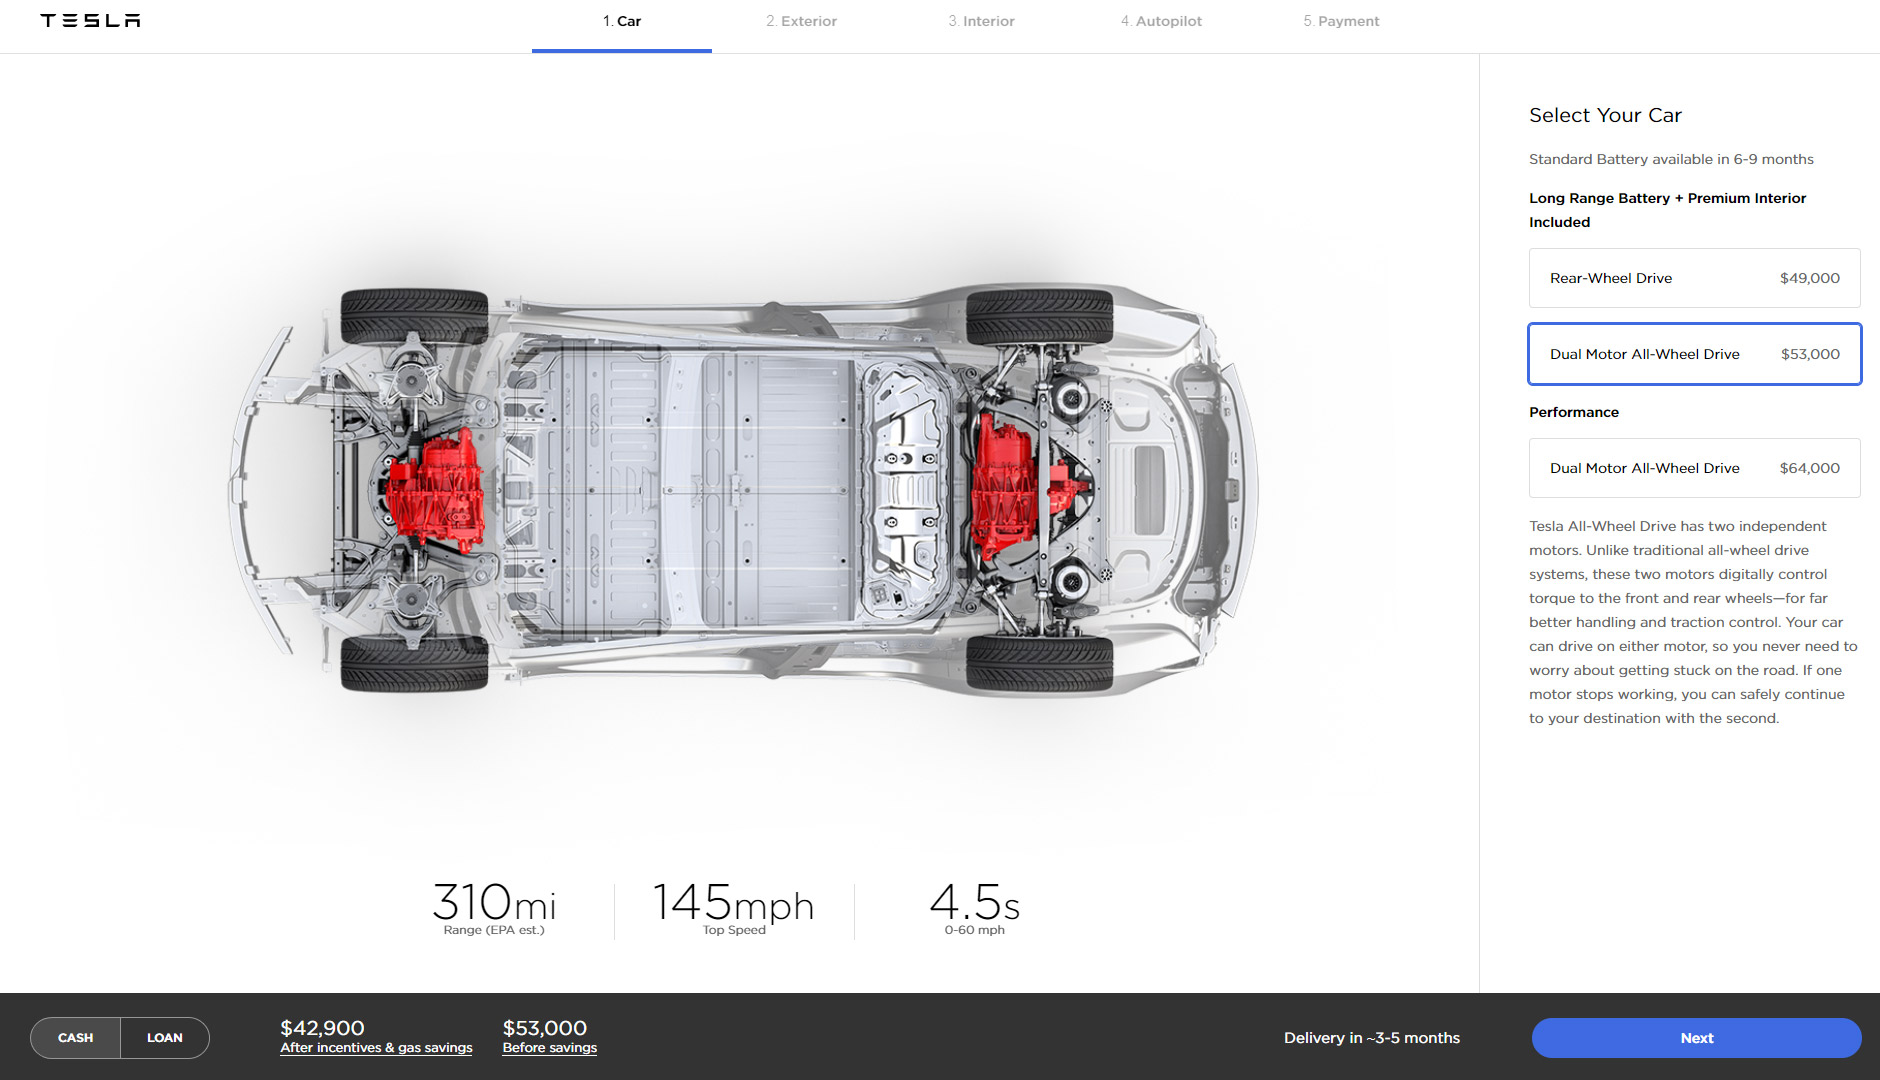This screenshot has width=1880, height=1080.
Task: Click the Before savings link
Action: click(549, 1048)
